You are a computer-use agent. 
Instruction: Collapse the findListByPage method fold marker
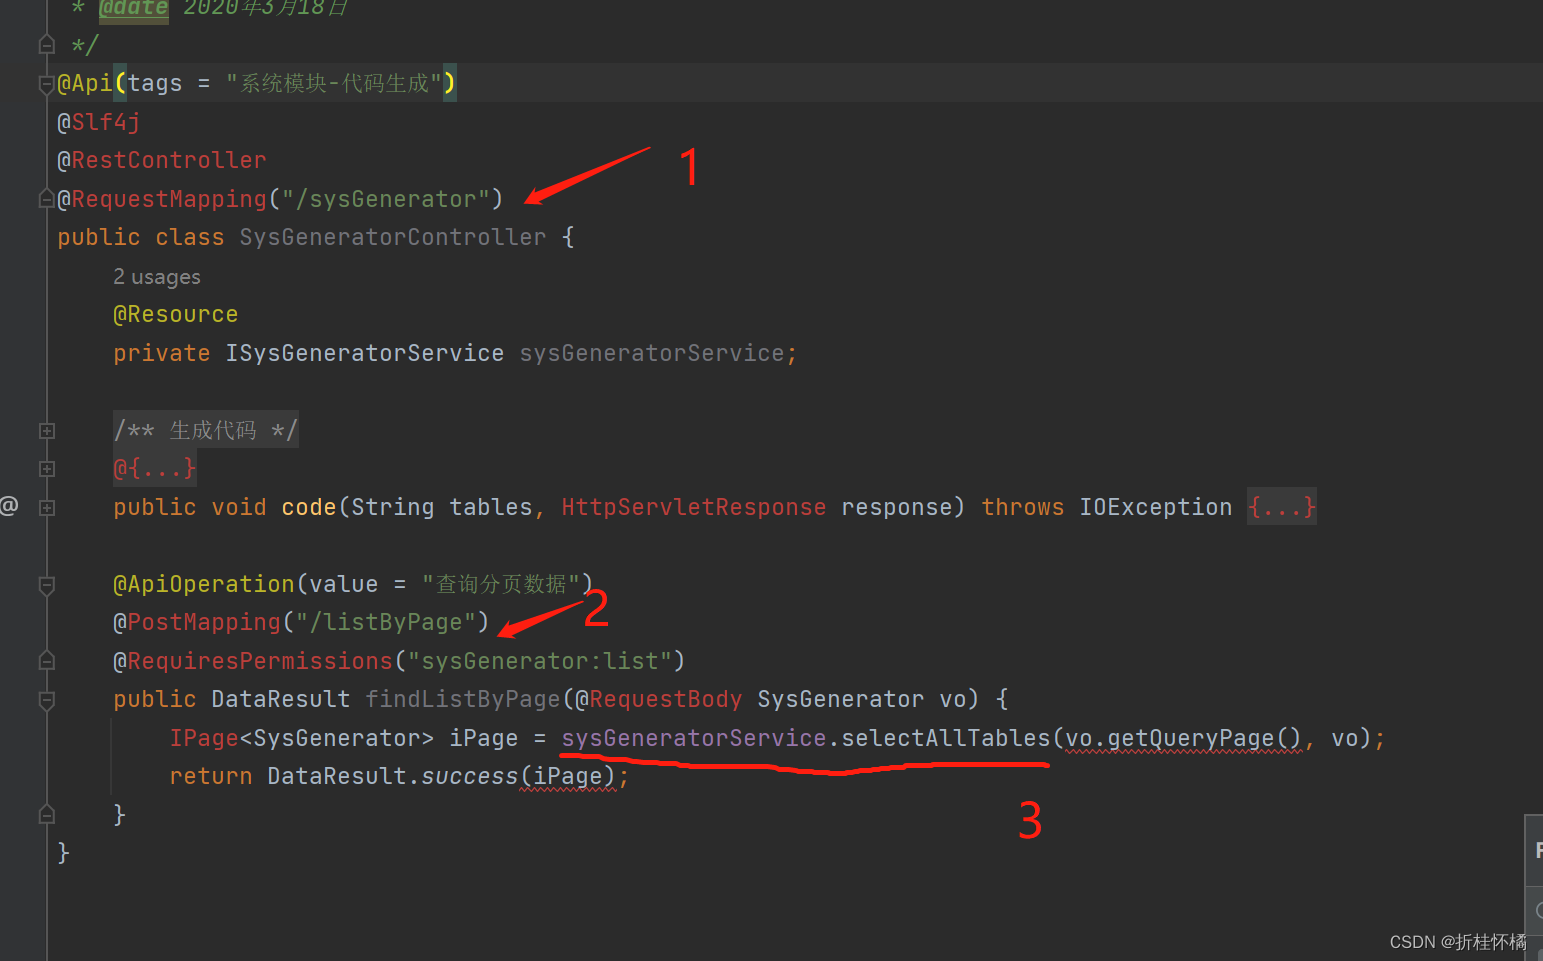pos(46,700)
